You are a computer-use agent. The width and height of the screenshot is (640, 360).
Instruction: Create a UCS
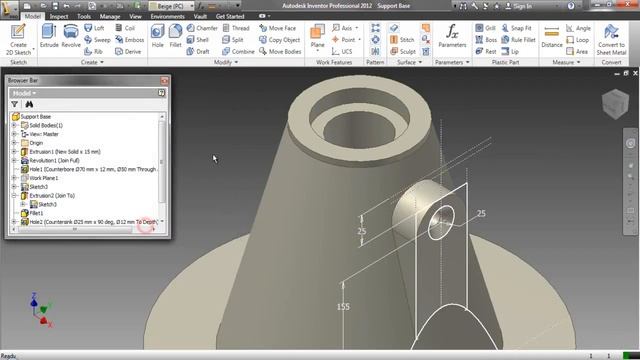[342, 52]
